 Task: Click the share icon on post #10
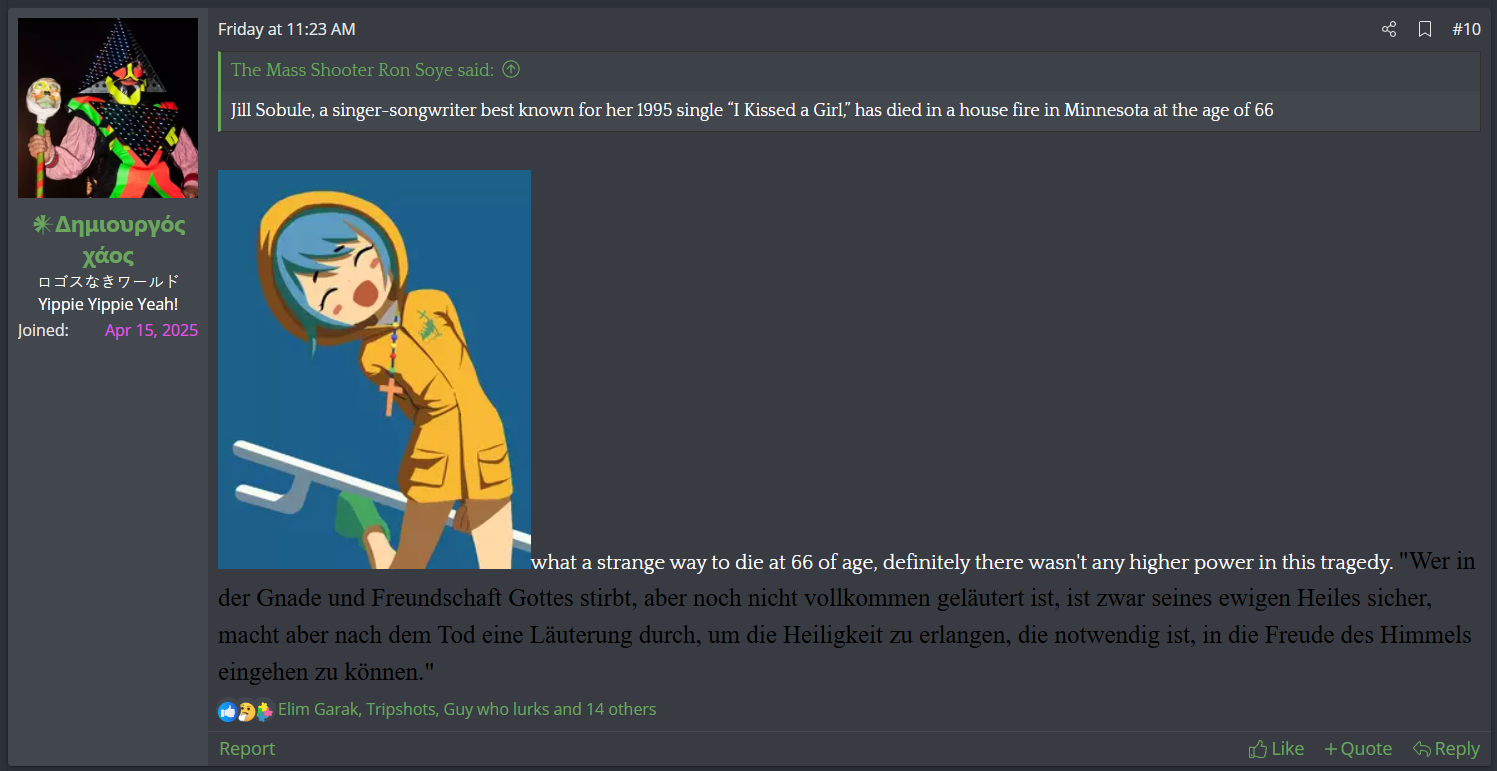(1389, 29)
